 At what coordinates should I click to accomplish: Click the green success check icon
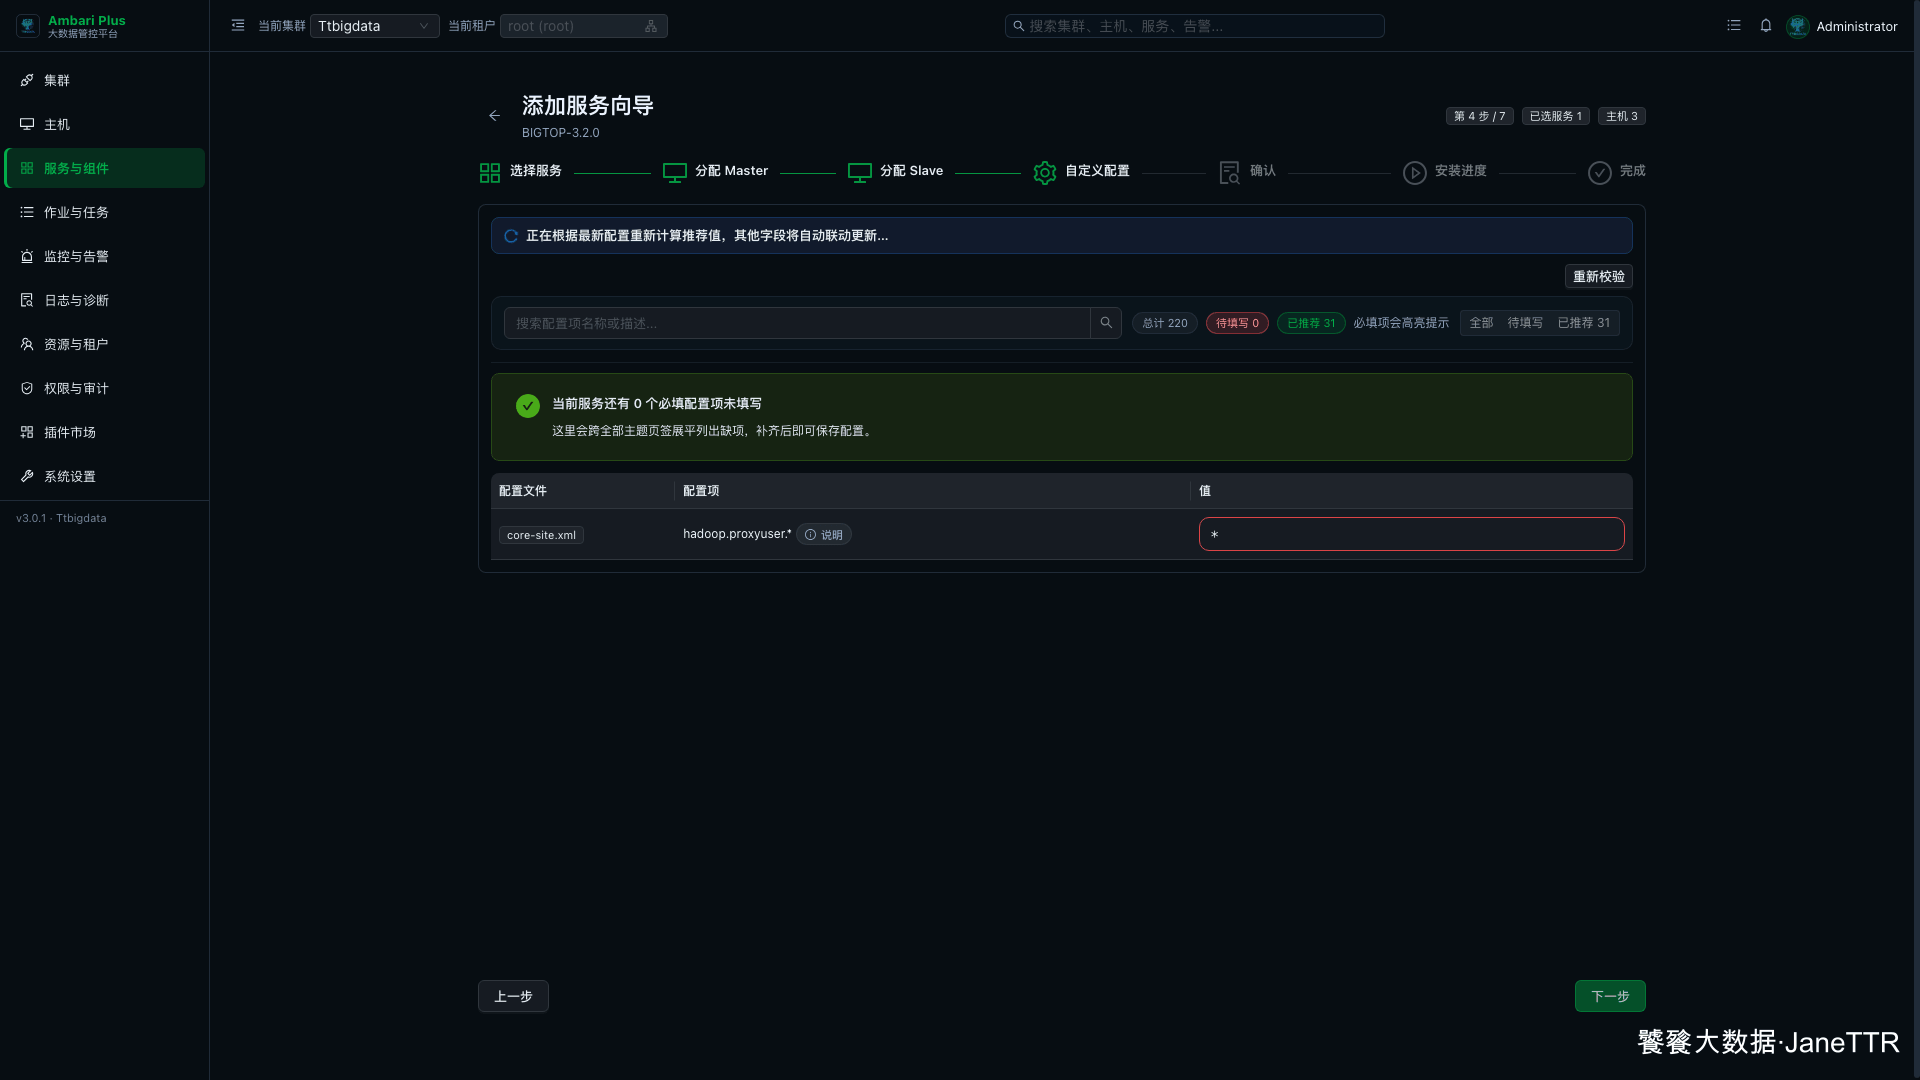pyautogui.click(x=528, y=405)
